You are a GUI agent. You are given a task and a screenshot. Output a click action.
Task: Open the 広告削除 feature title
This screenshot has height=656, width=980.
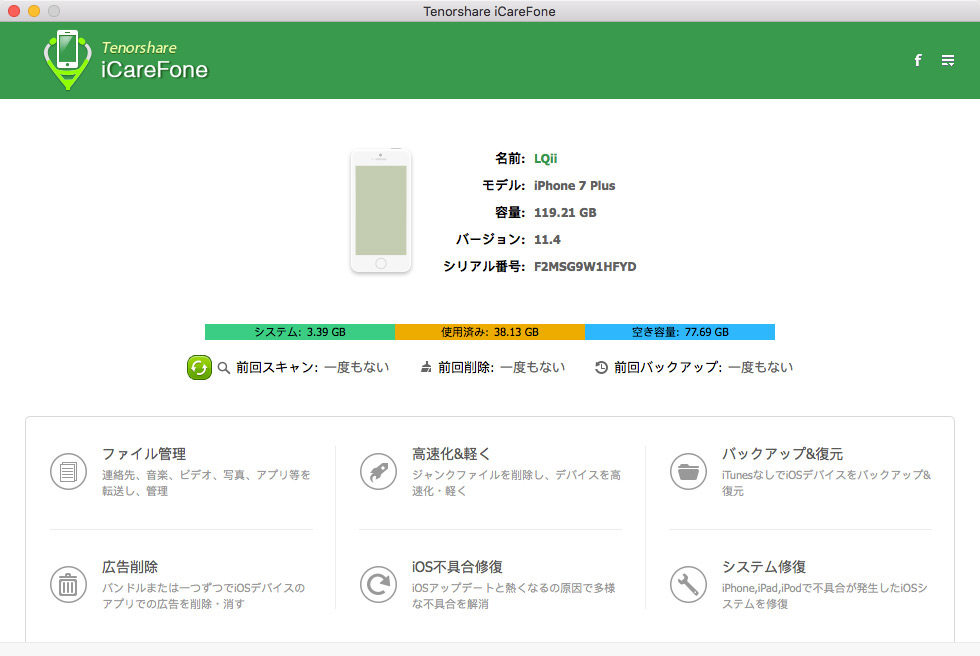(130, 567)
